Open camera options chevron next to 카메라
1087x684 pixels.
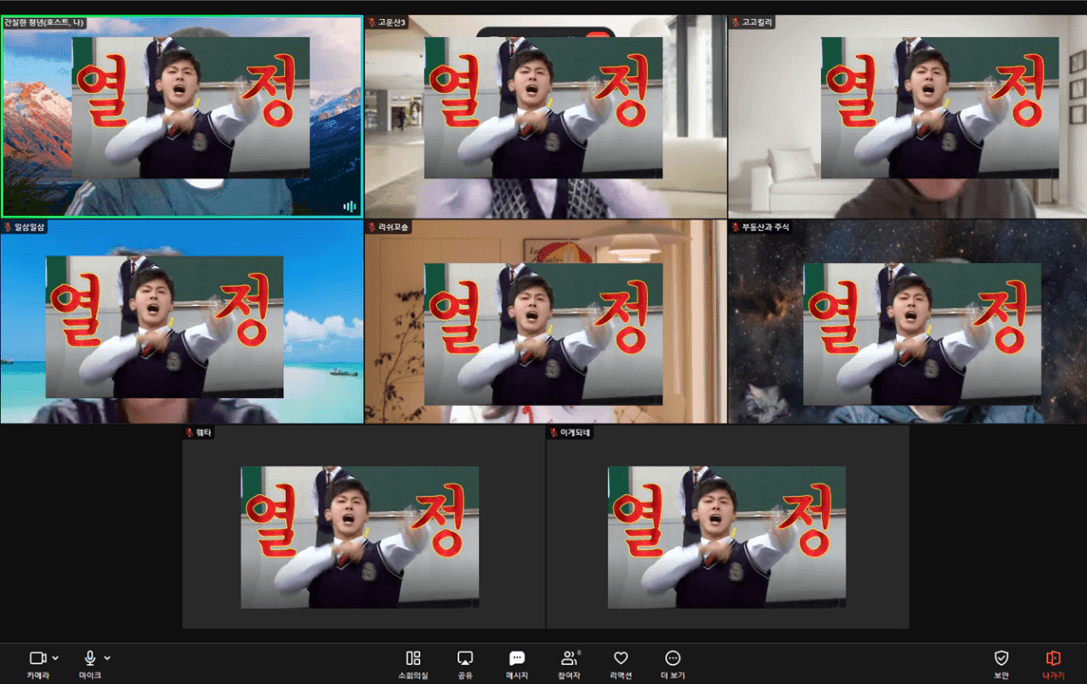[x=55, y=658]
